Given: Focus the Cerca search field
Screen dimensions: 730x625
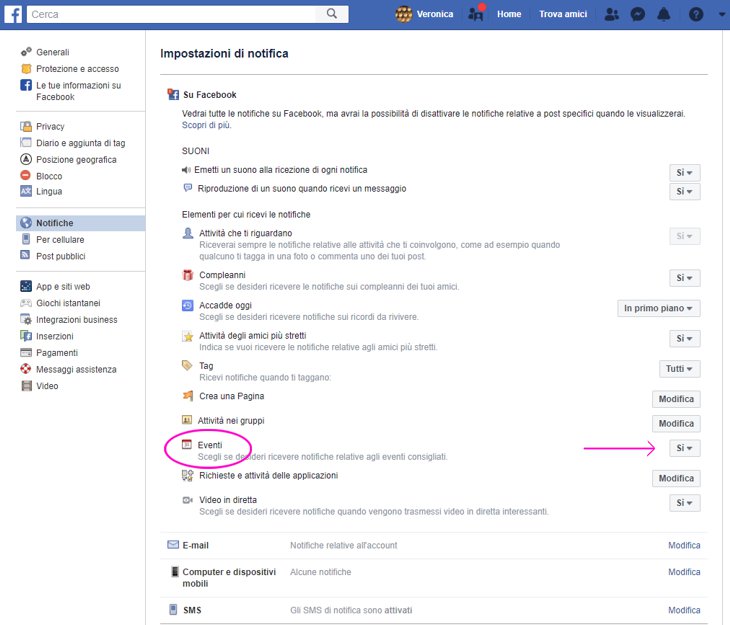Looking at the screenshot, I should pos(171,14).
